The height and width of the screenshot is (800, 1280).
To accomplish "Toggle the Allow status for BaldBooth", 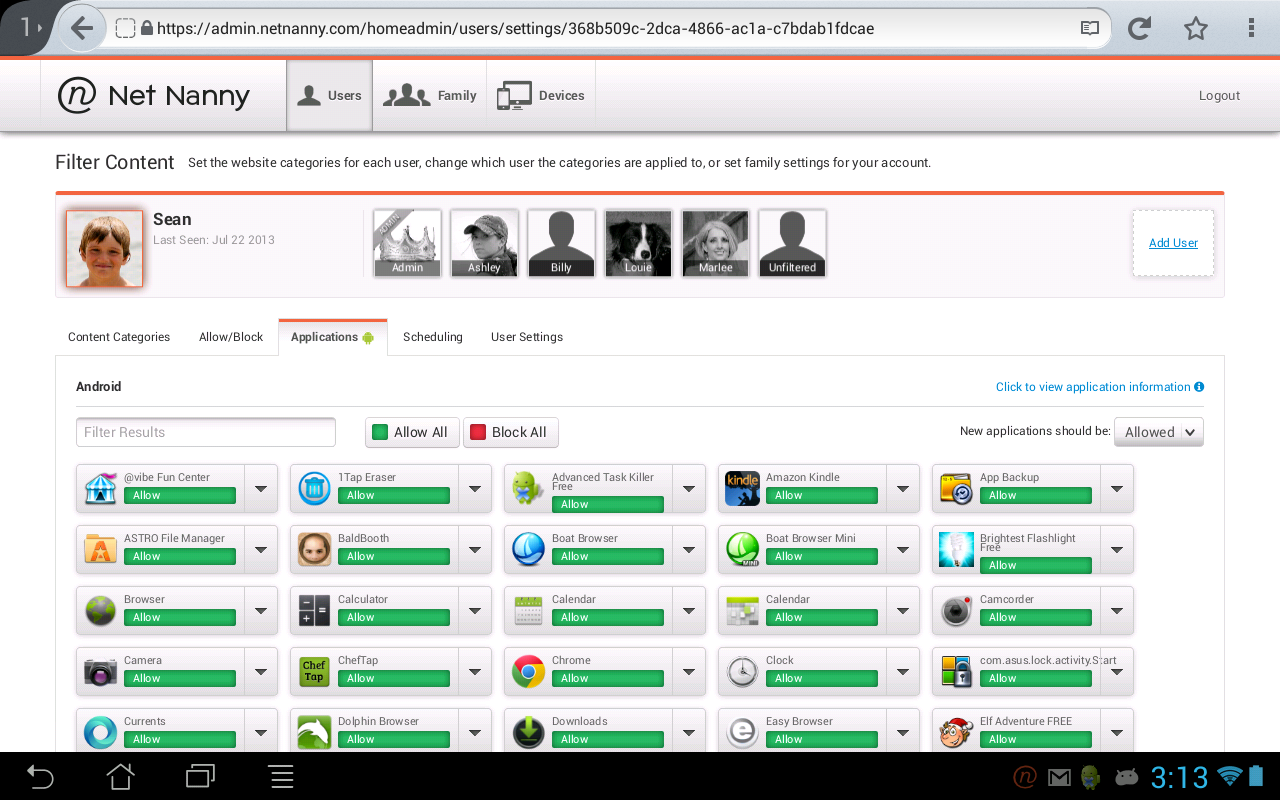I will (393, 556).
